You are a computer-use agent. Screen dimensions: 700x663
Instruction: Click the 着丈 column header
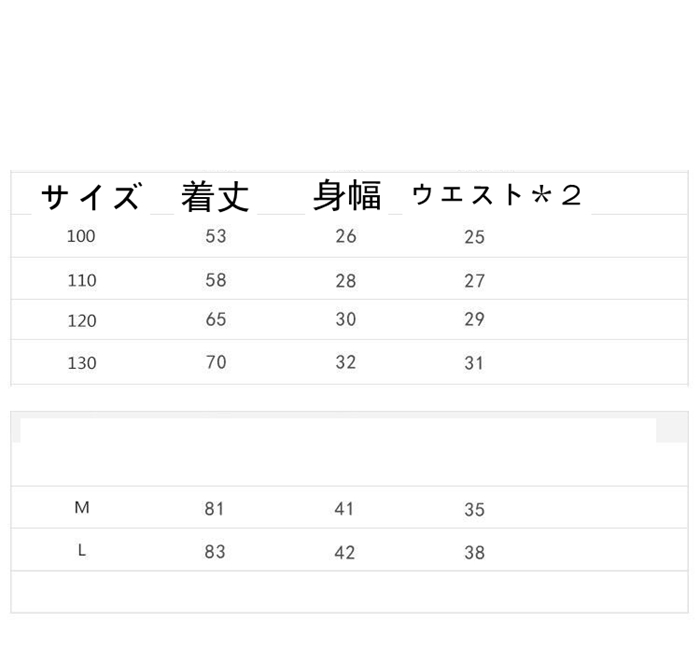[x=215, y=196]
